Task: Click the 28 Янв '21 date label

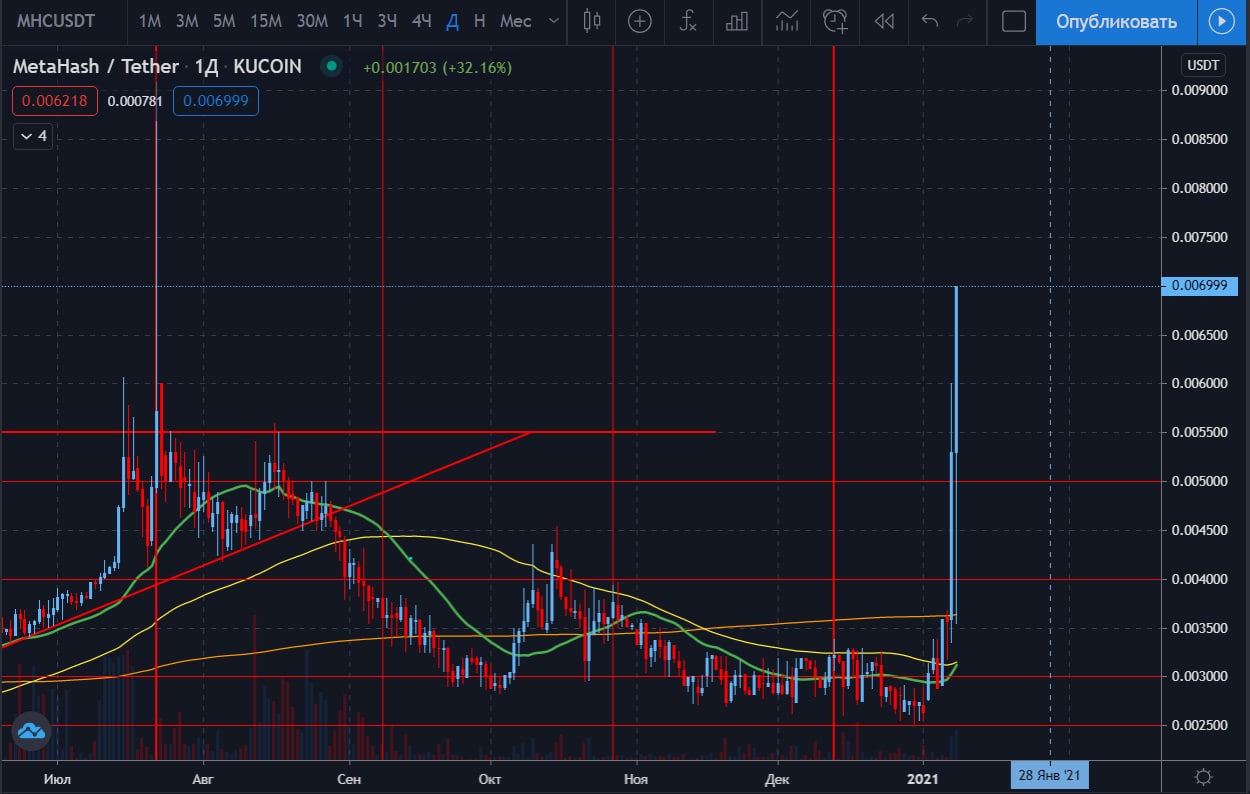Action: coord(1049,775)
